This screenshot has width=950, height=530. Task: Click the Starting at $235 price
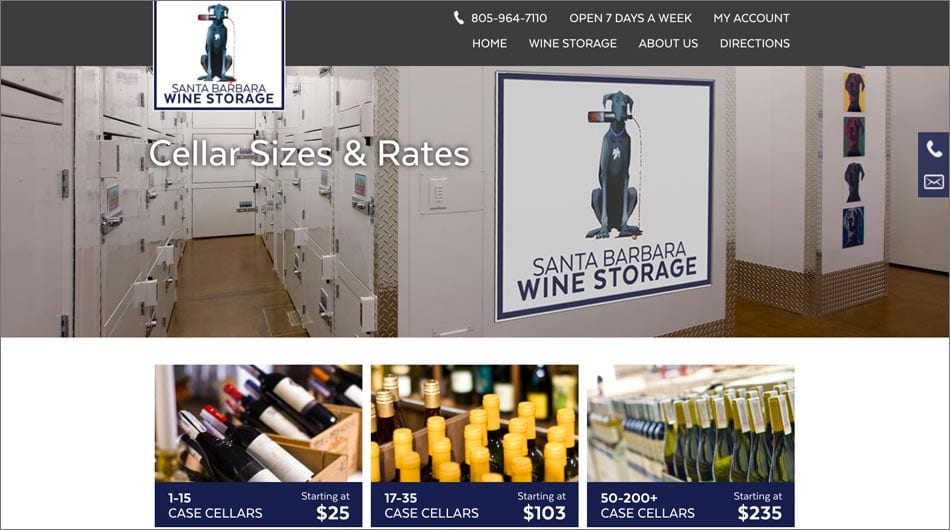[x=759, y=506]
